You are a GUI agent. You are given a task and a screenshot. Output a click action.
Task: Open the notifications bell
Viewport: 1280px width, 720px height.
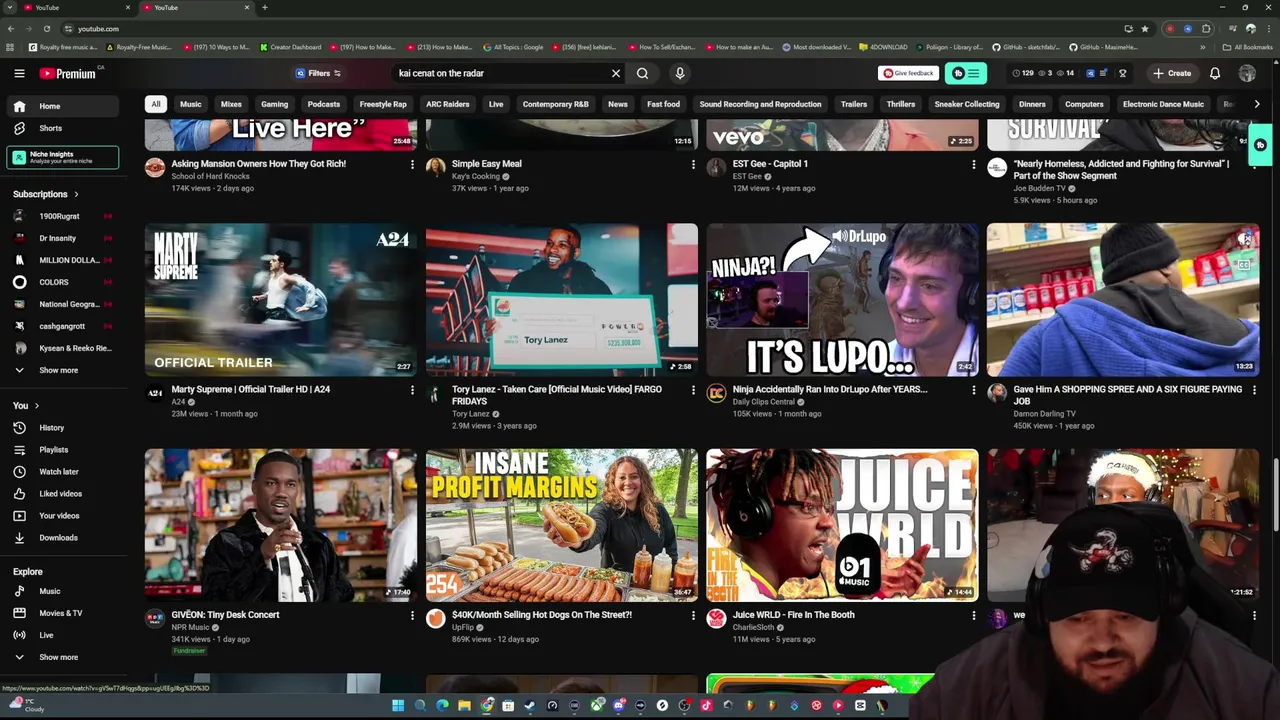pyautogui.click(x=1215, y=73)
